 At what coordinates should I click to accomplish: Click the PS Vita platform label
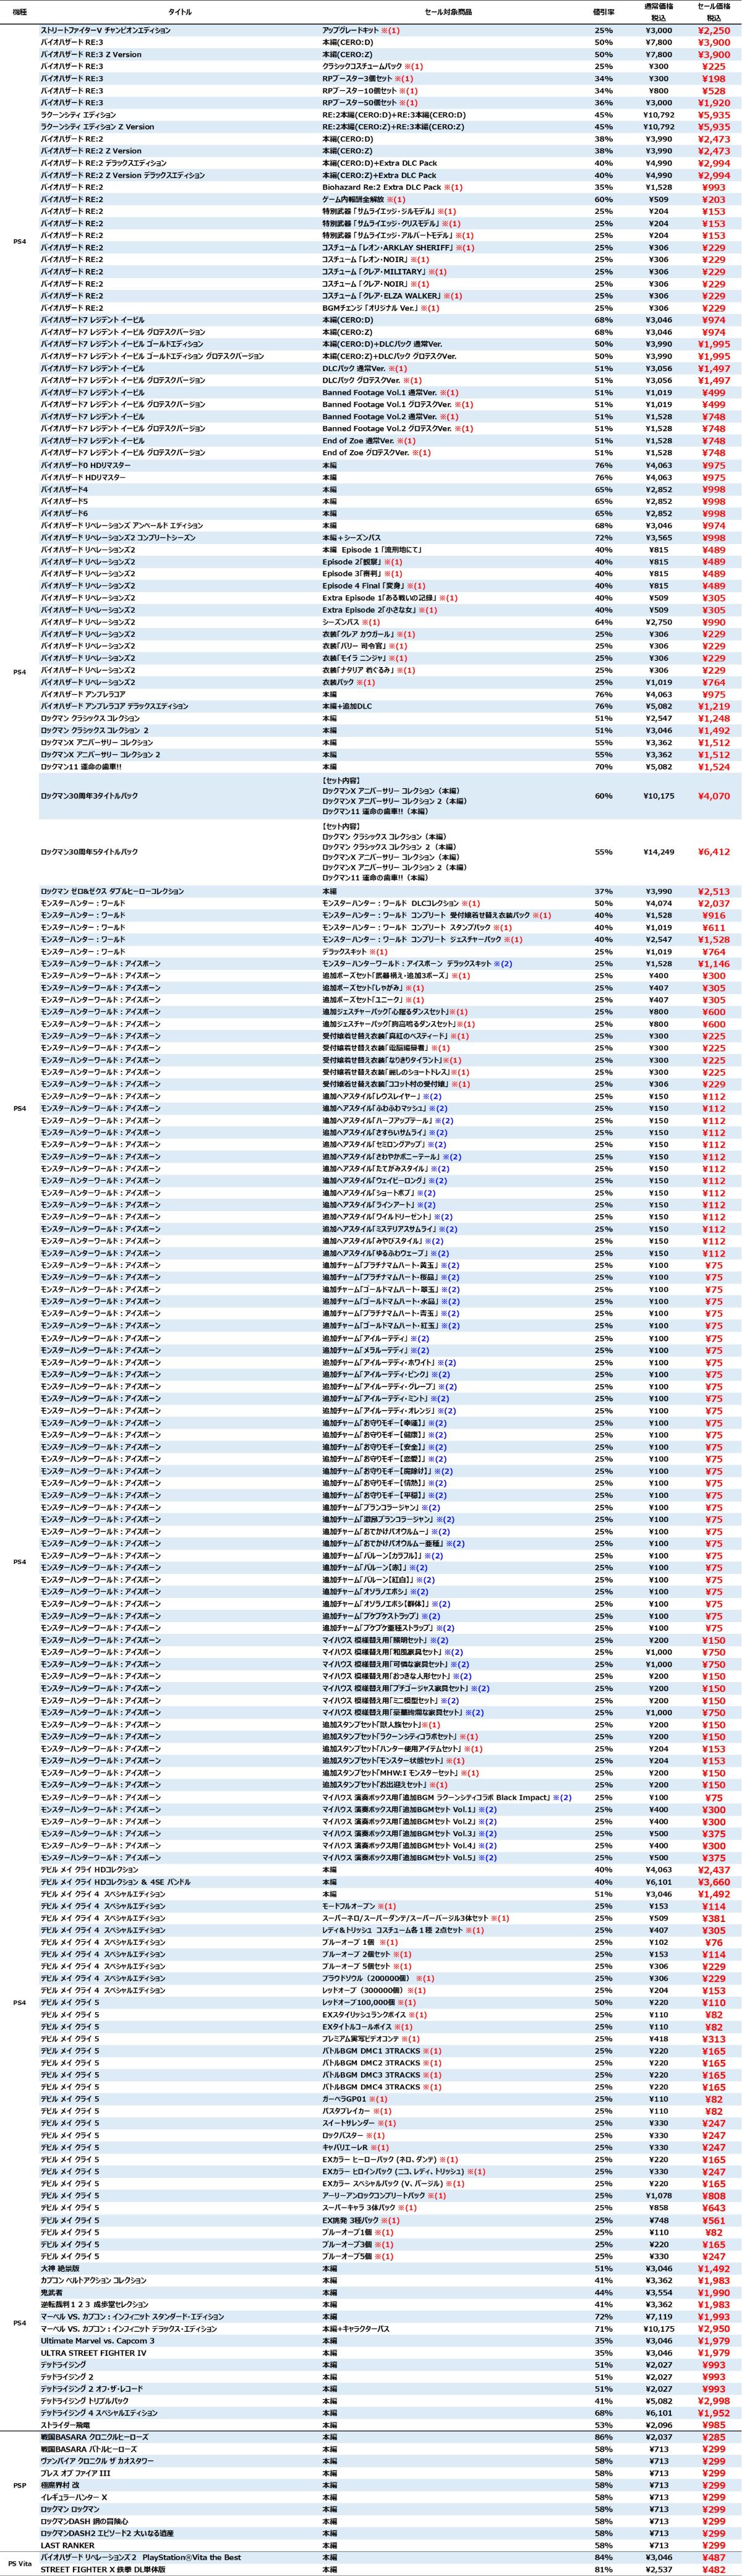(20, 2563)
